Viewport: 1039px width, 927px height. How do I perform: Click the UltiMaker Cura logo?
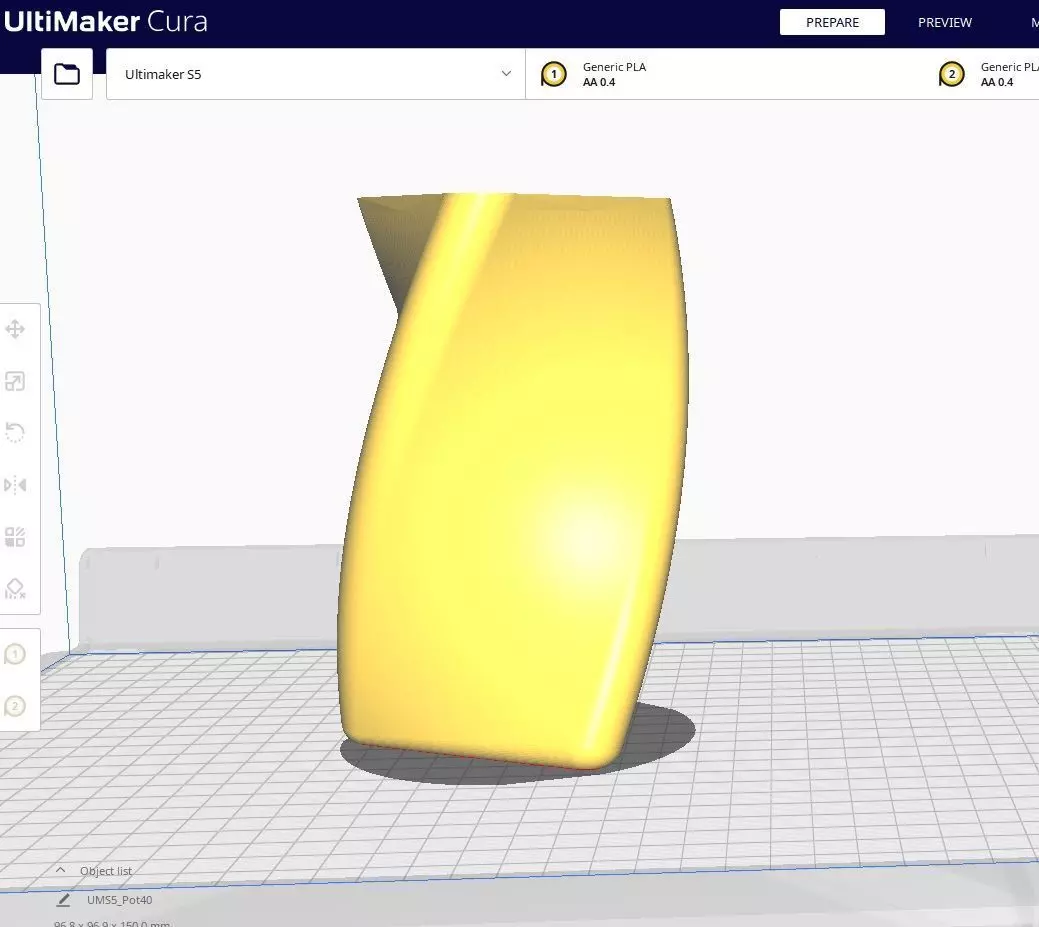click(x=105, y=21)
